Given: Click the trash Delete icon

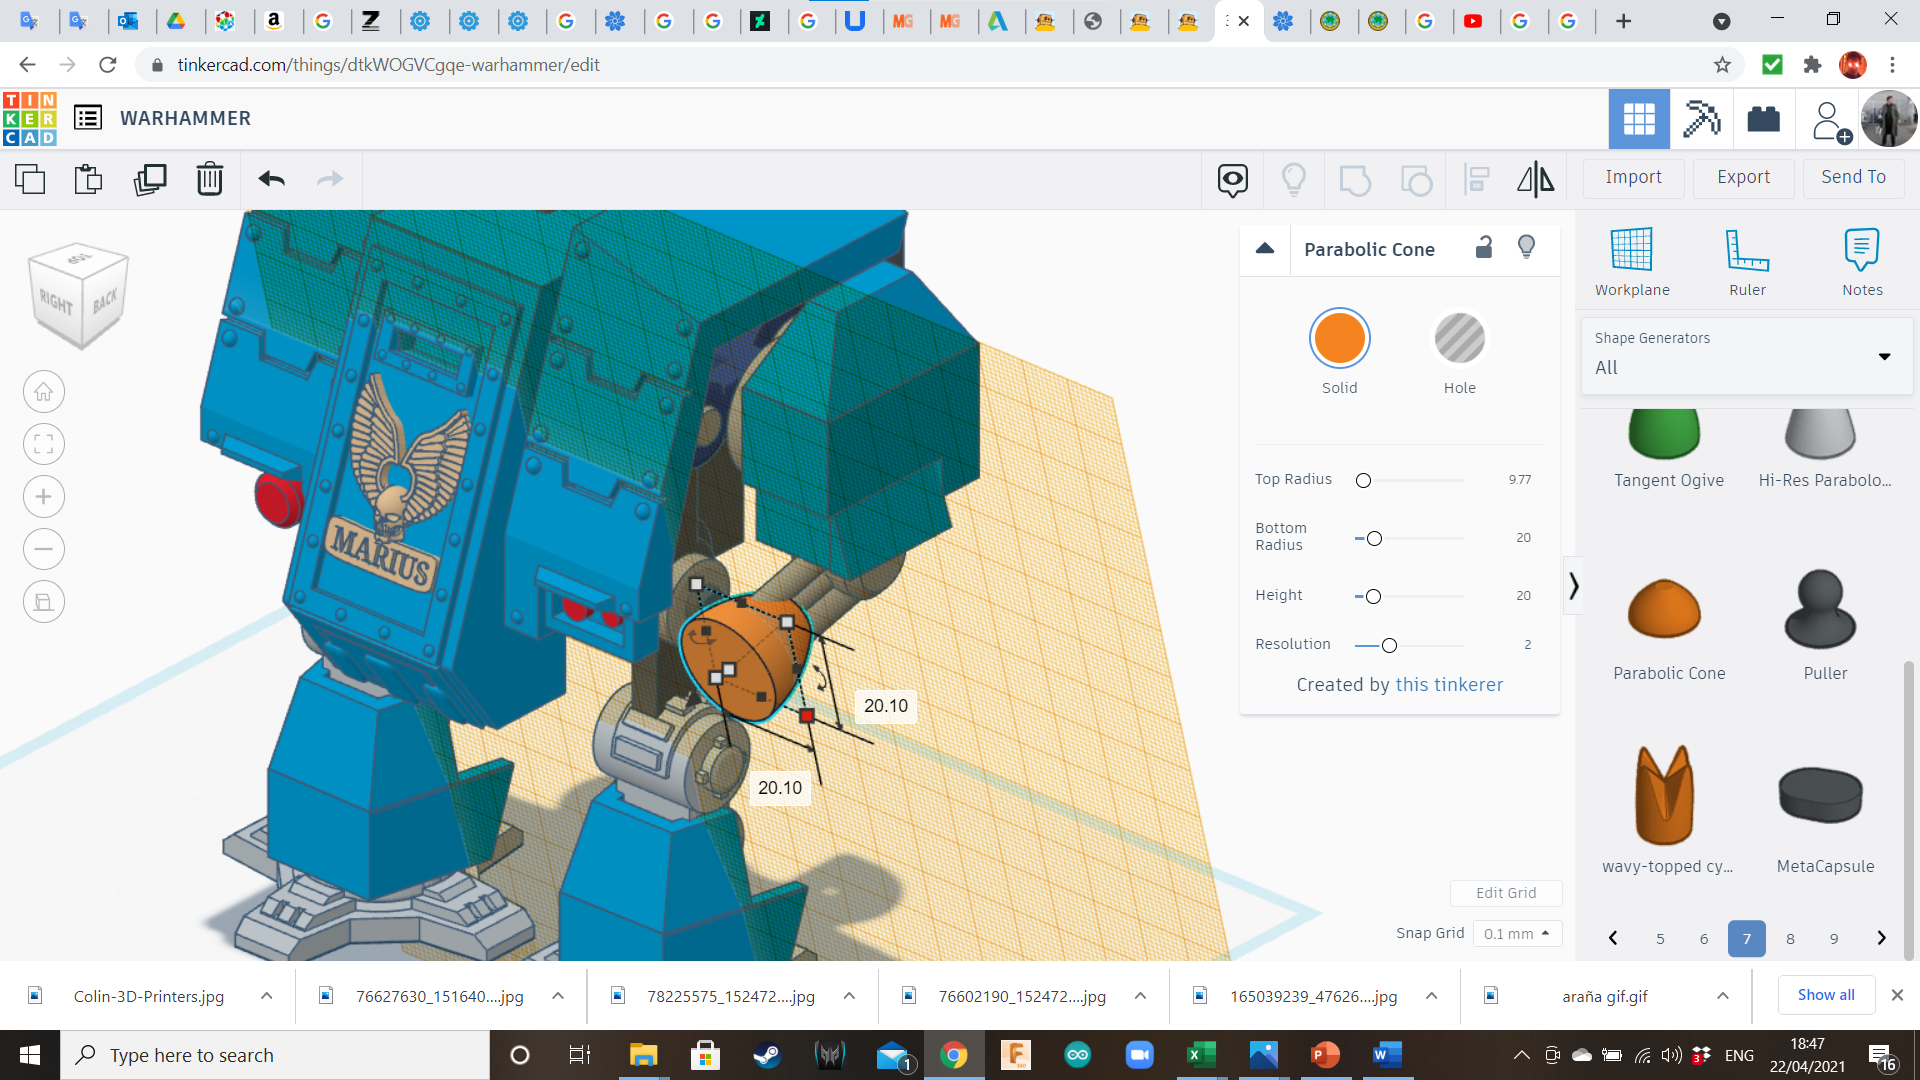Looking at the screenshot, I should pyautogui.click(x=210, y=179).
